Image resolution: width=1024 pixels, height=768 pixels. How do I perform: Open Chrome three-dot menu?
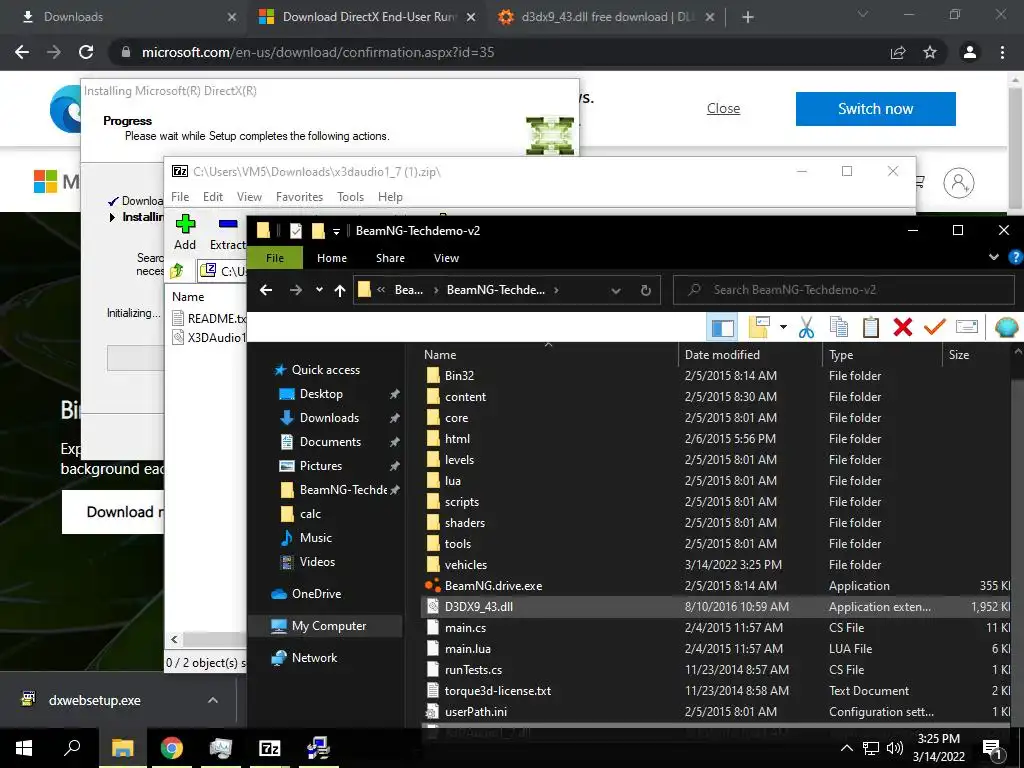tap(1002, 52)
